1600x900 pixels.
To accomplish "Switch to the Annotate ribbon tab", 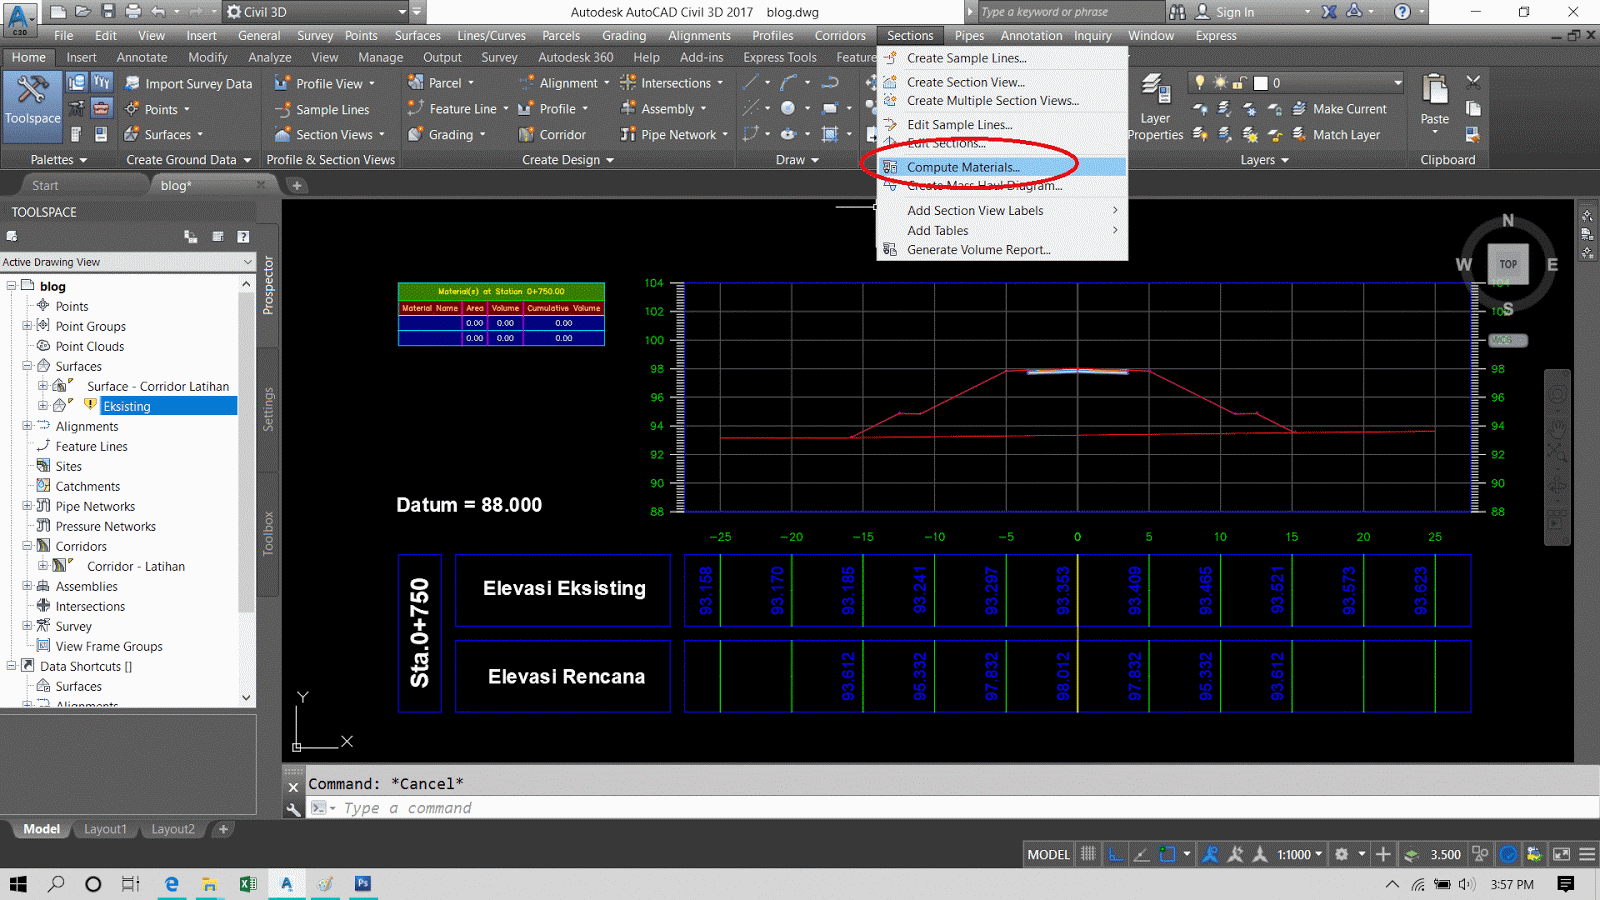I will 141,57.
